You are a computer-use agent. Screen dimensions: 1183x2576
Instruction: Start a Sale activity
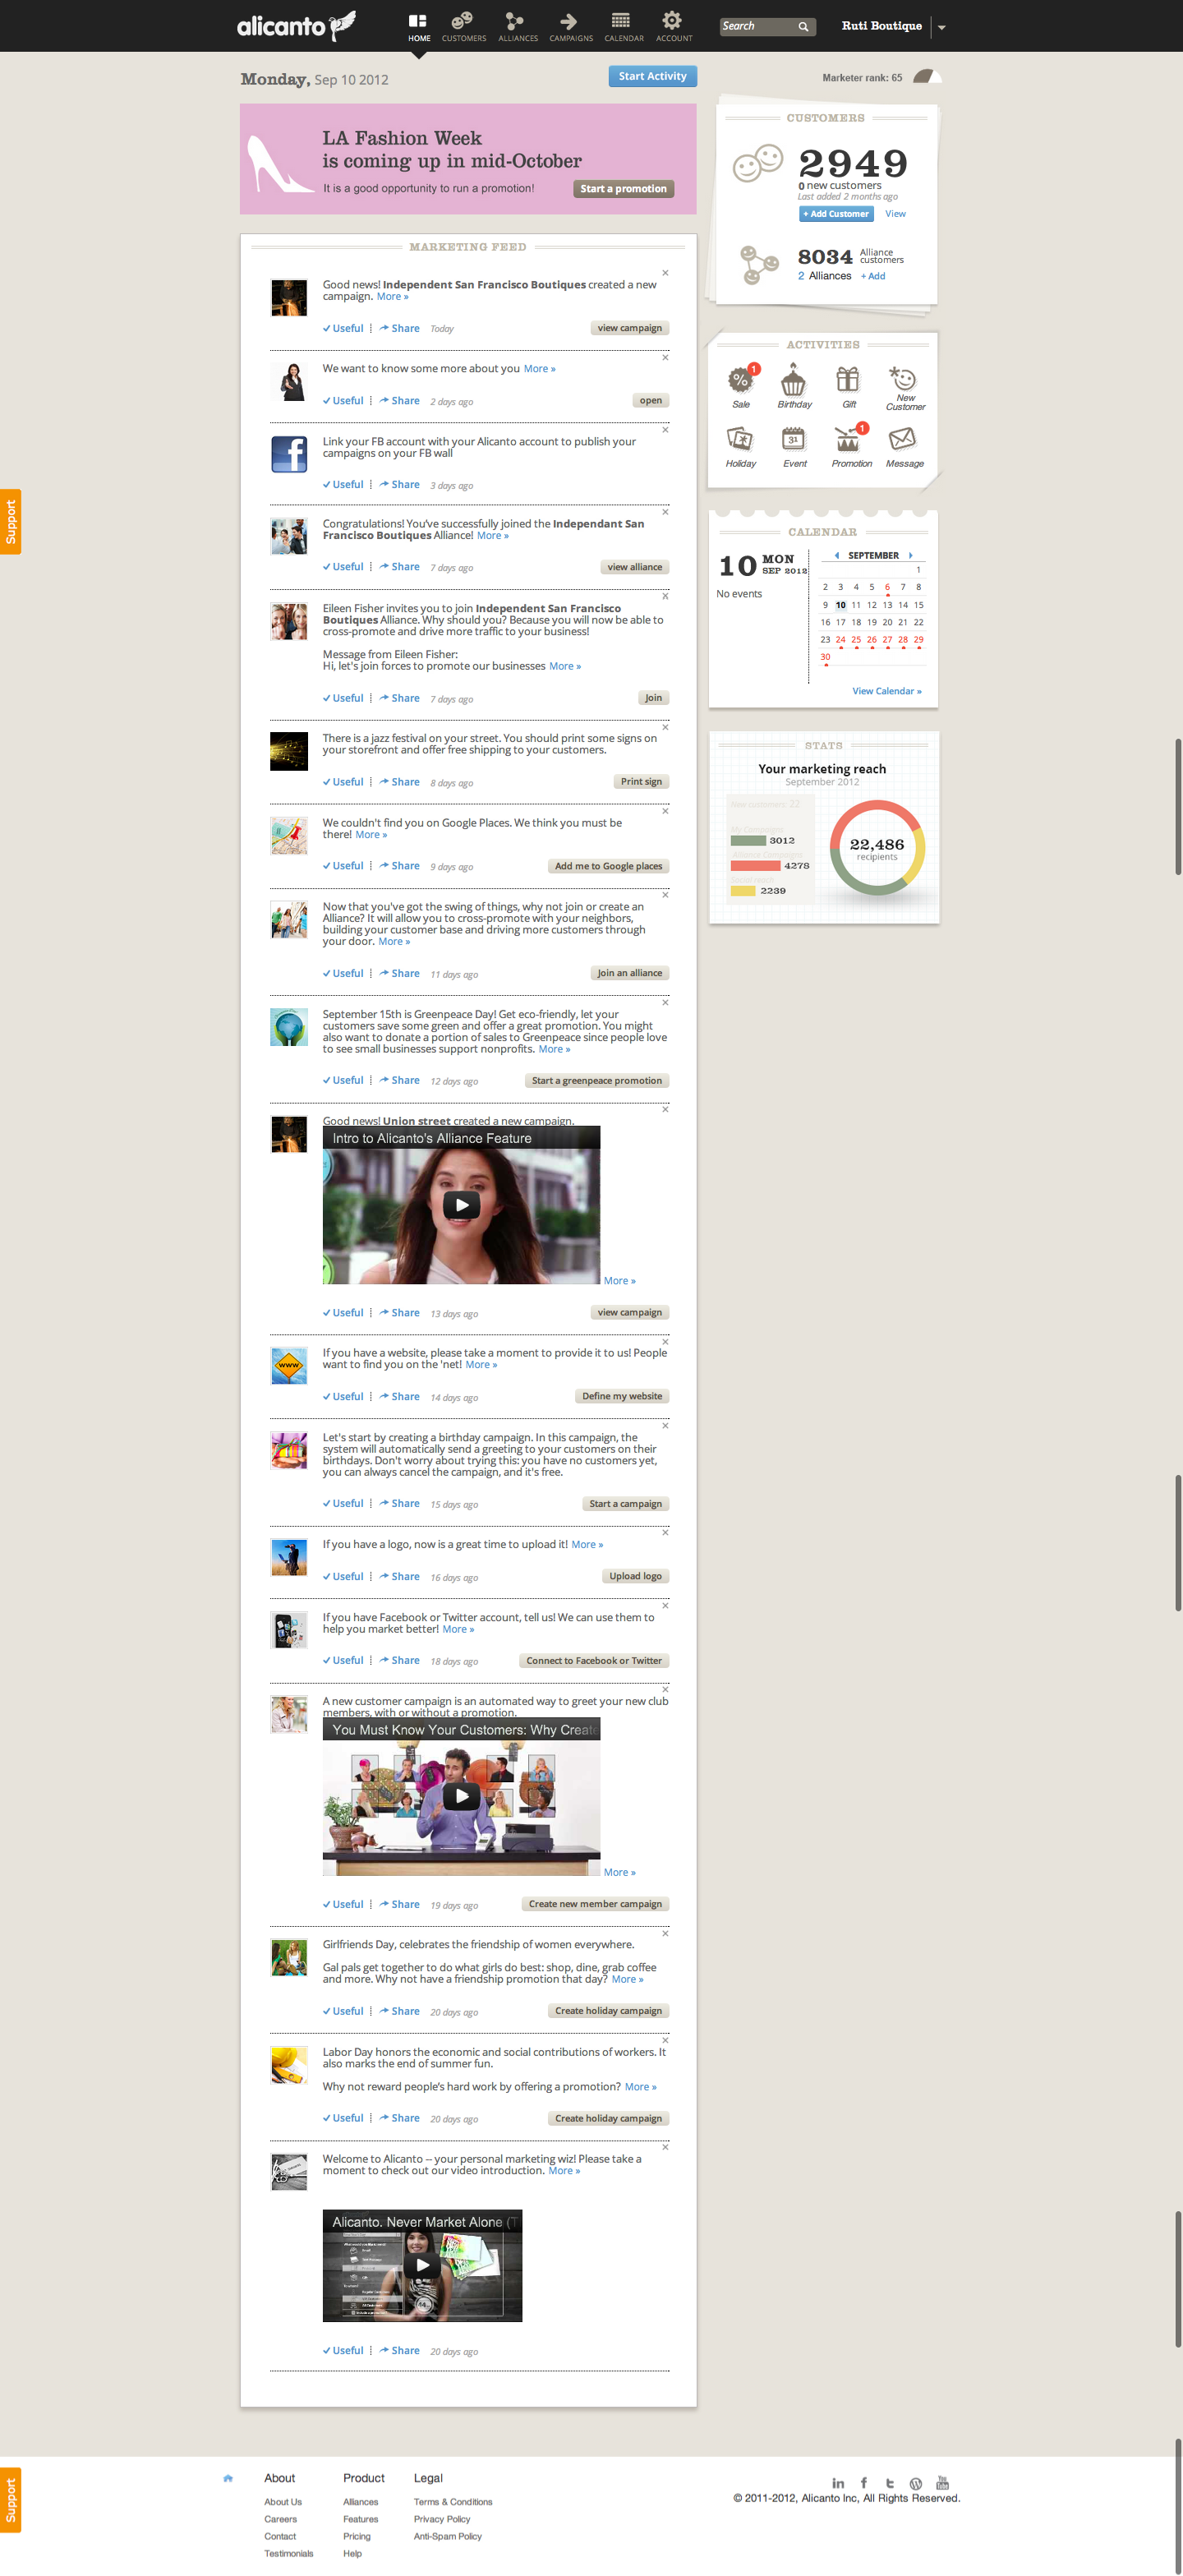(x=741, y=387)
